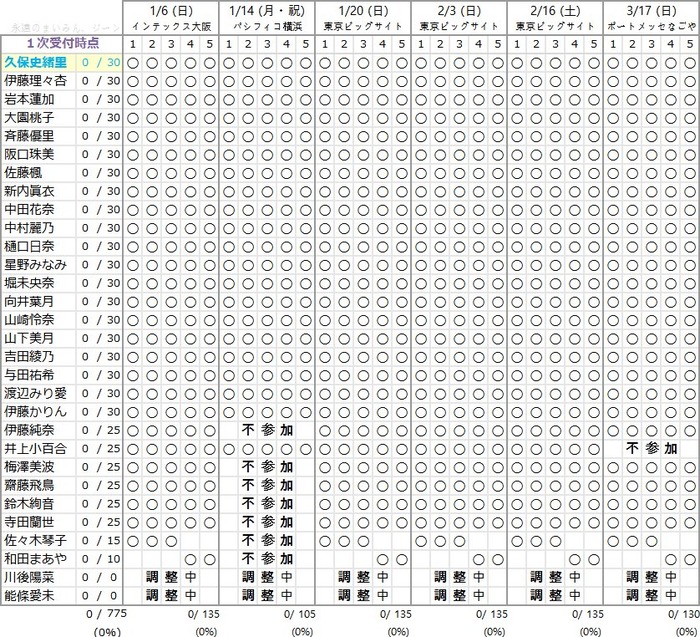Image resolution: width=700 pixels, height=637 pixels.
Task: Select the name 渡辺みり愛
Action: pos(36,394)
